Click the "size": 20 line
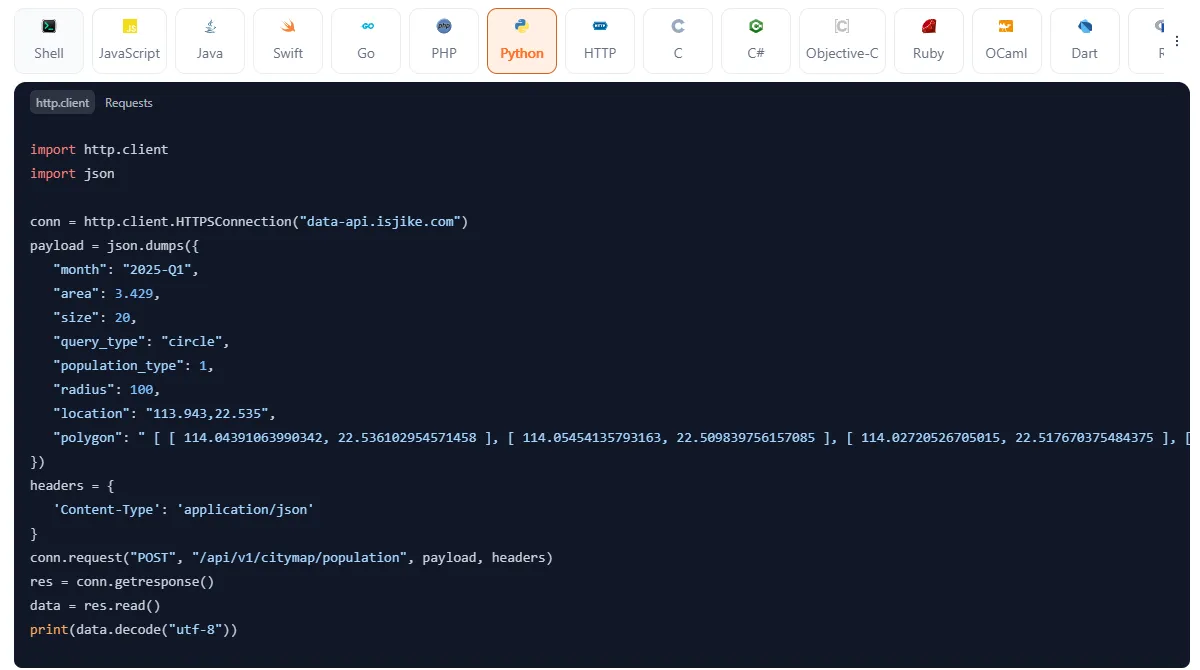Screen dimensions: 1200x670 (x=95, y=317)
